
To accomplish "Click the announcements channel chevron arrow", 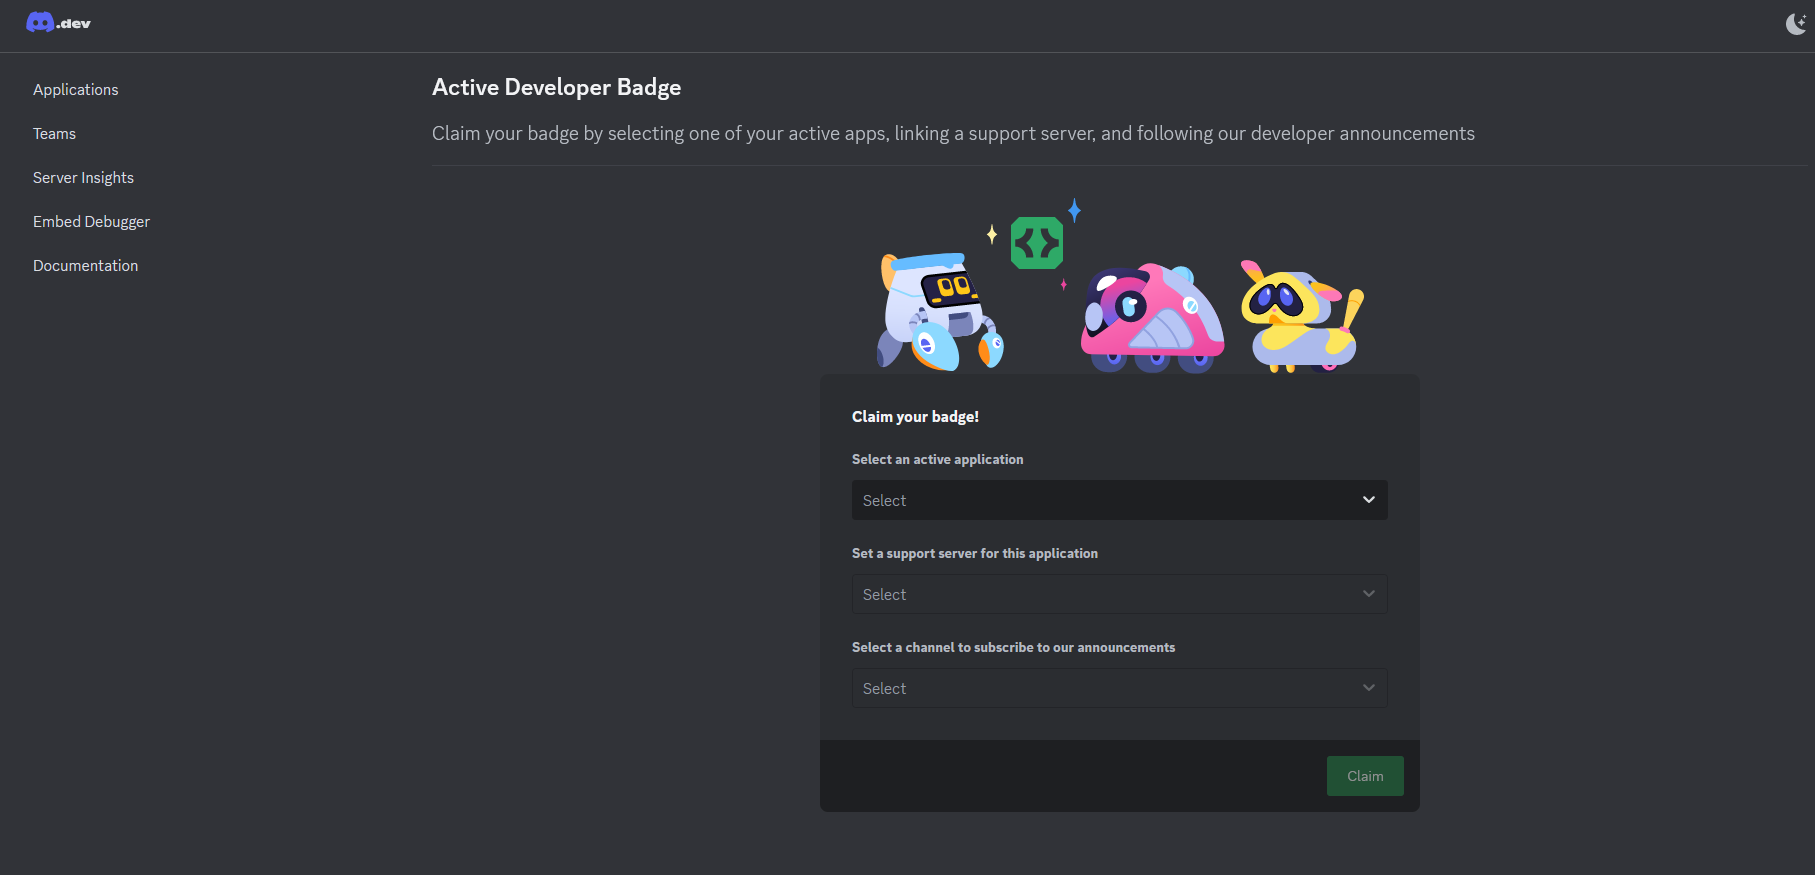I will click(1368, 688).
